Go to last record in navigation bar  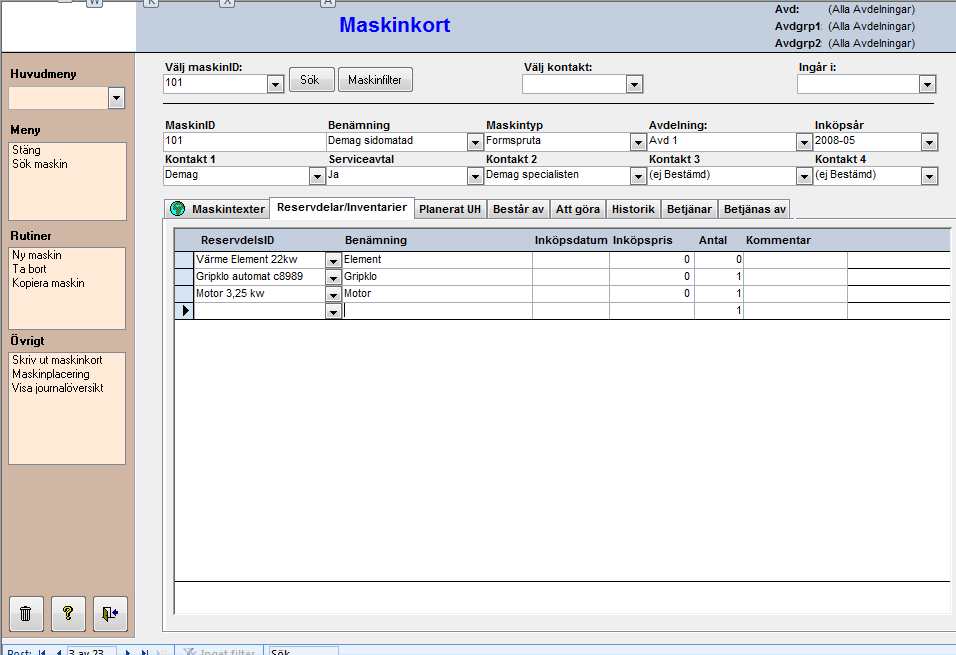click(144, 652)
